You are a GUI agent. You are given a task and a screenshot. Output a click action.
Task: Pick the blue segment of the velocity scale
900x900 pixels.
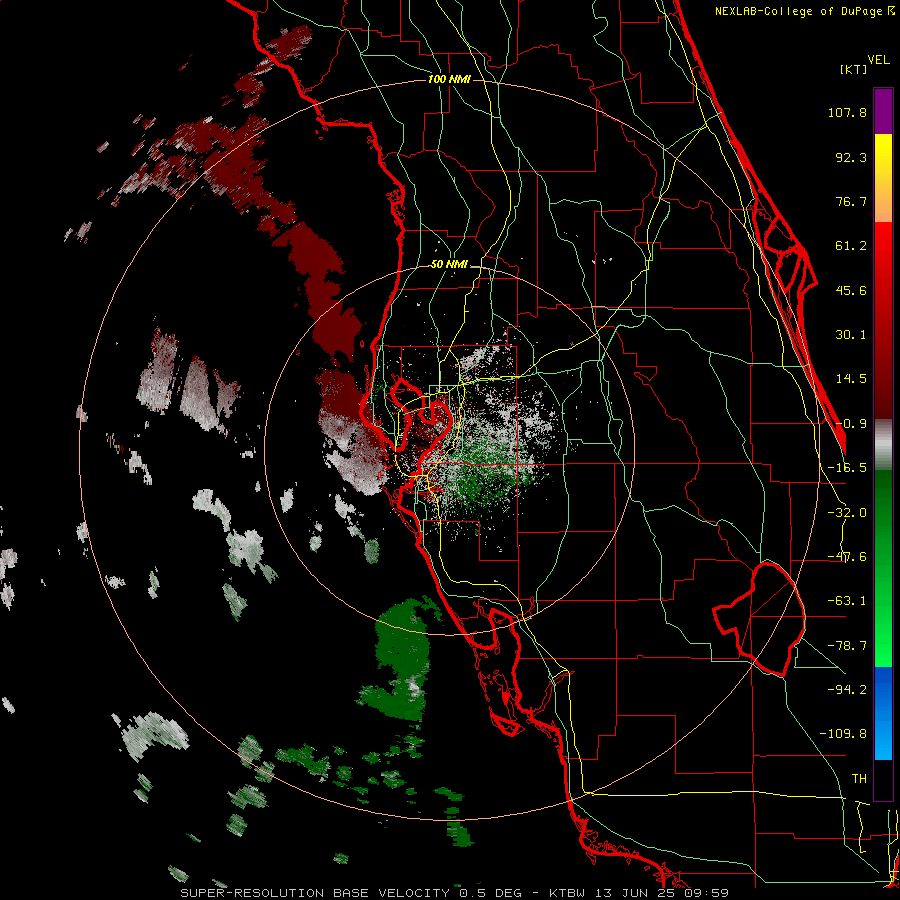click(883, 713)
